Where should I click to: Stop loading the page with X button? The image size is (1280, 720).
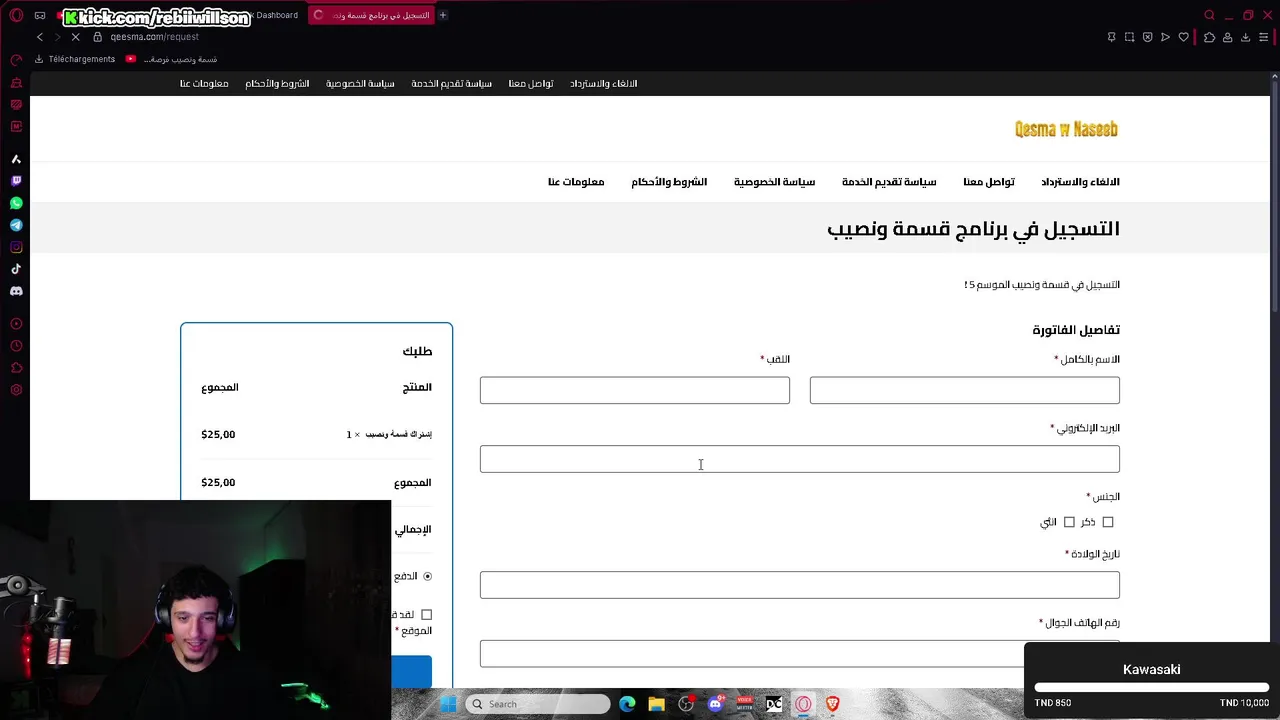pyautogui.click(x=75, y=37)
